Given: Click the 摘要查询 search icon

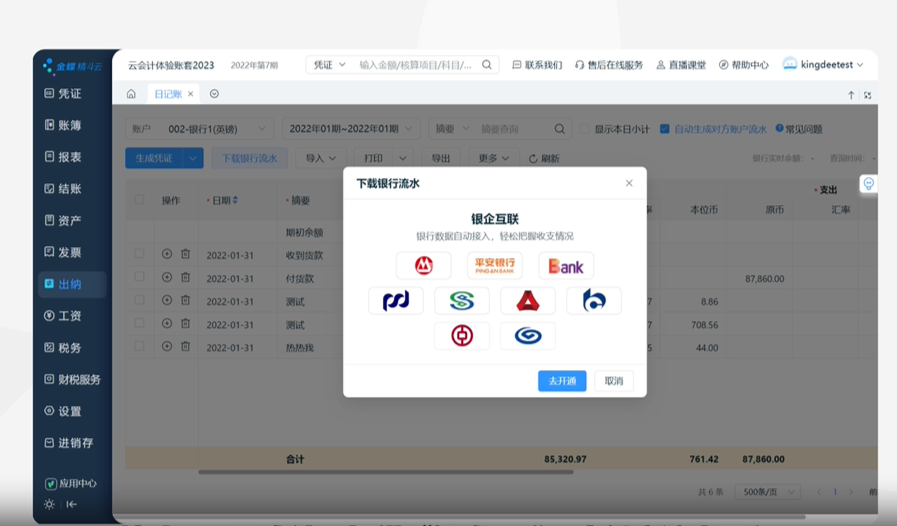Looking at the screenshot, I should [559, 129].
